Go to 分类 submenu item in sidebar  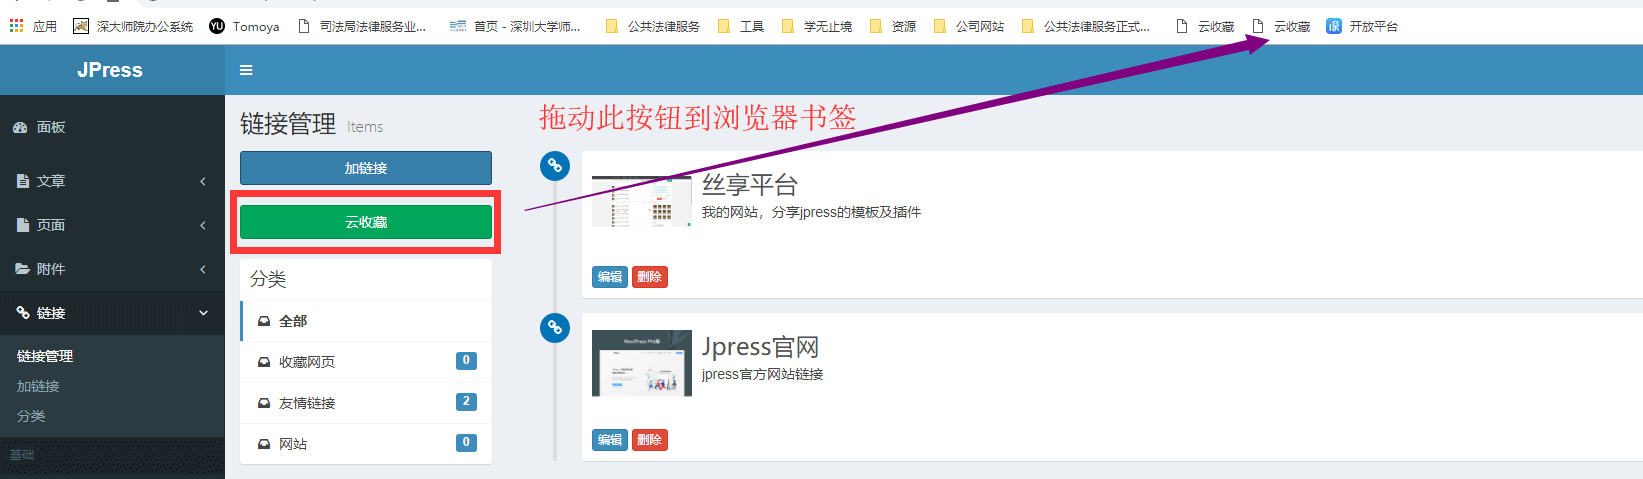31,416
